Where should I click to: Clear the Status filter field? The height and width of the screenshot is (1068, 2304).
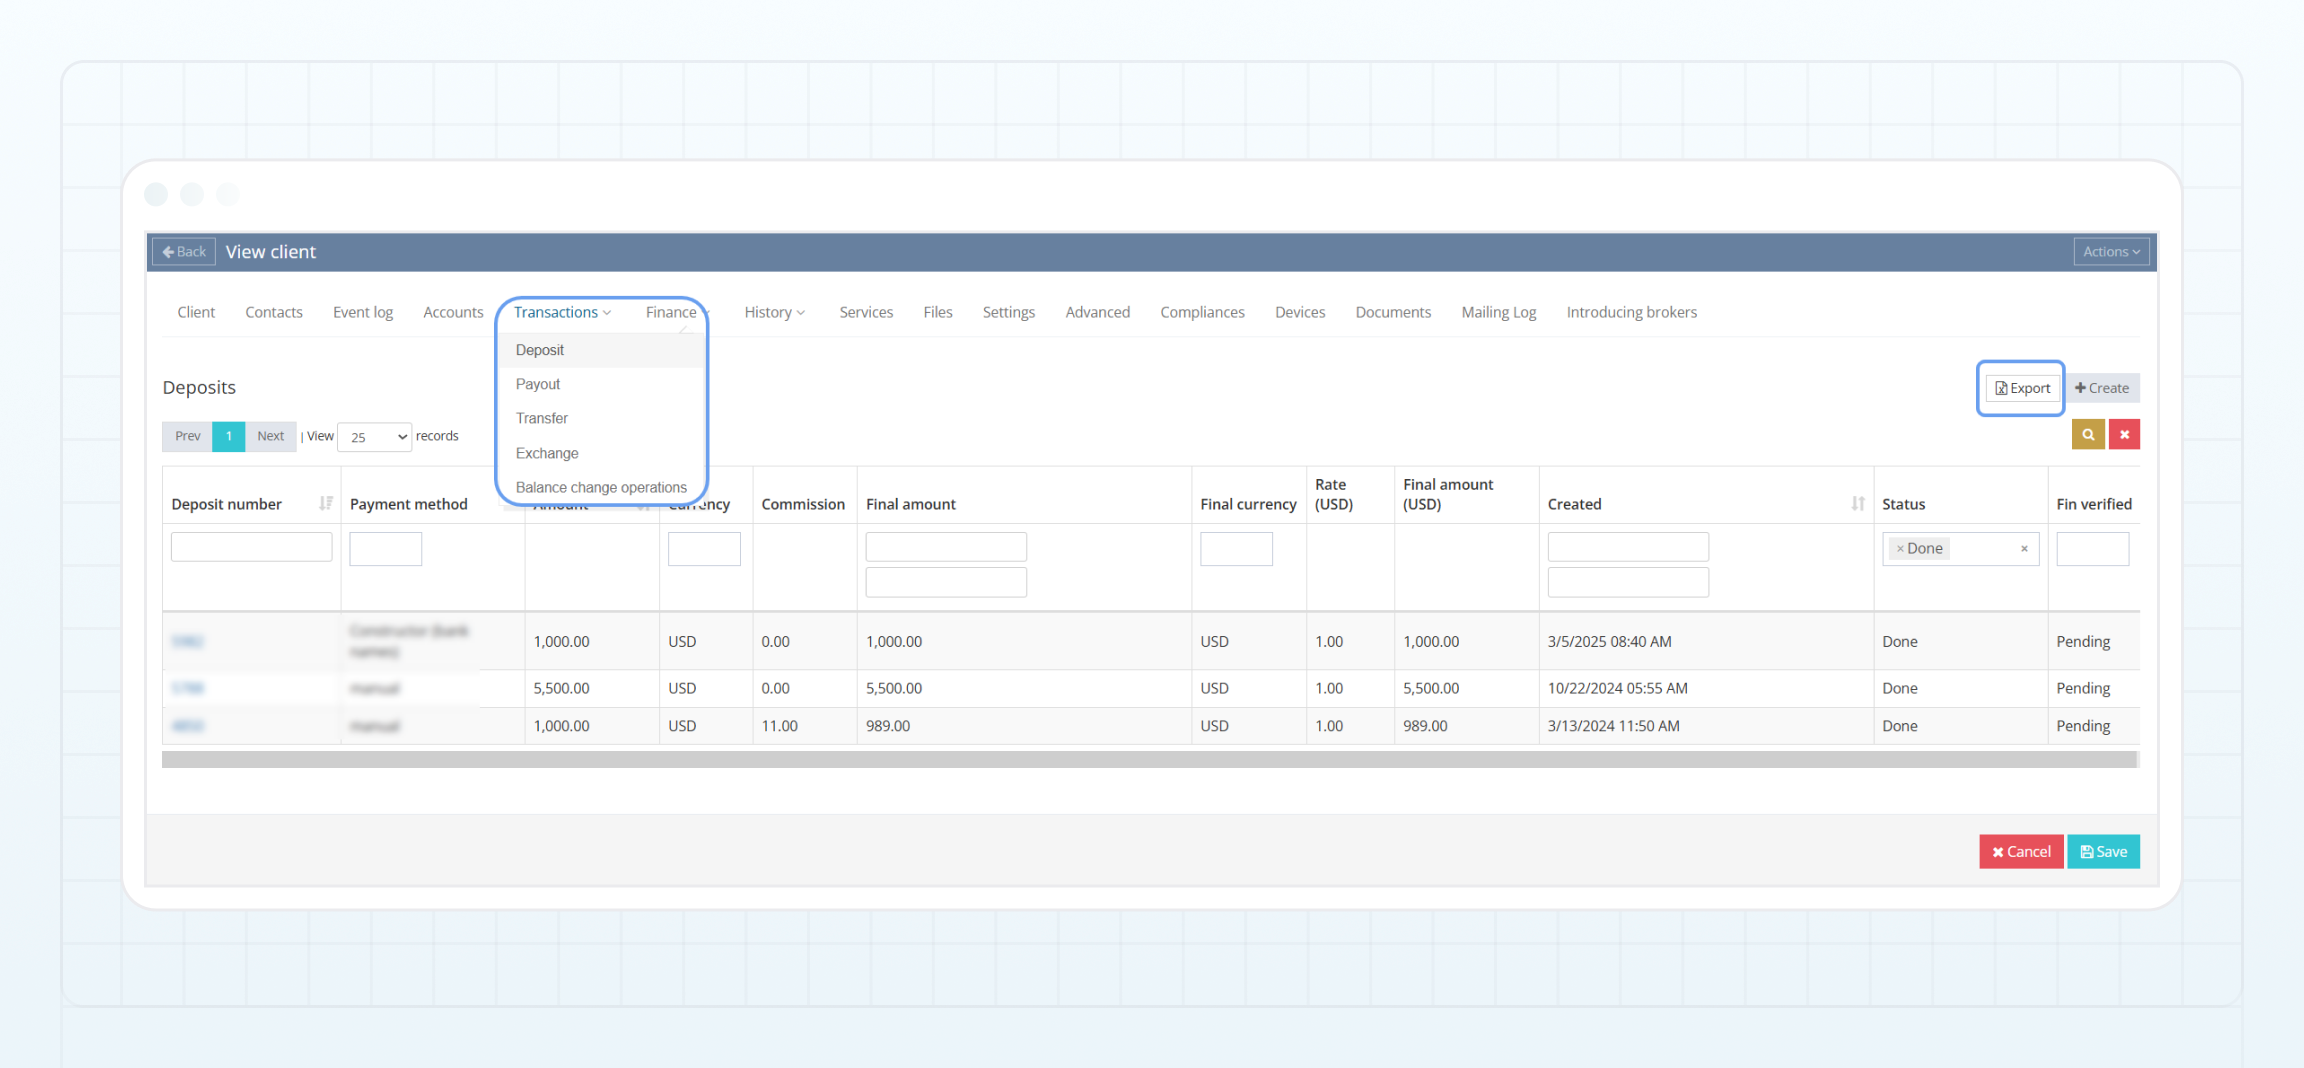click(x=2024, y=549)
